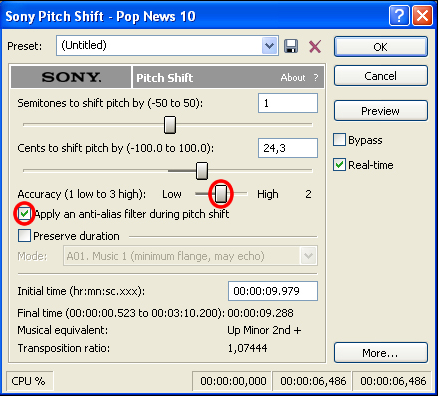Start the Preview button
Viewport: 438px width, 396px height.
coord(381,111)
